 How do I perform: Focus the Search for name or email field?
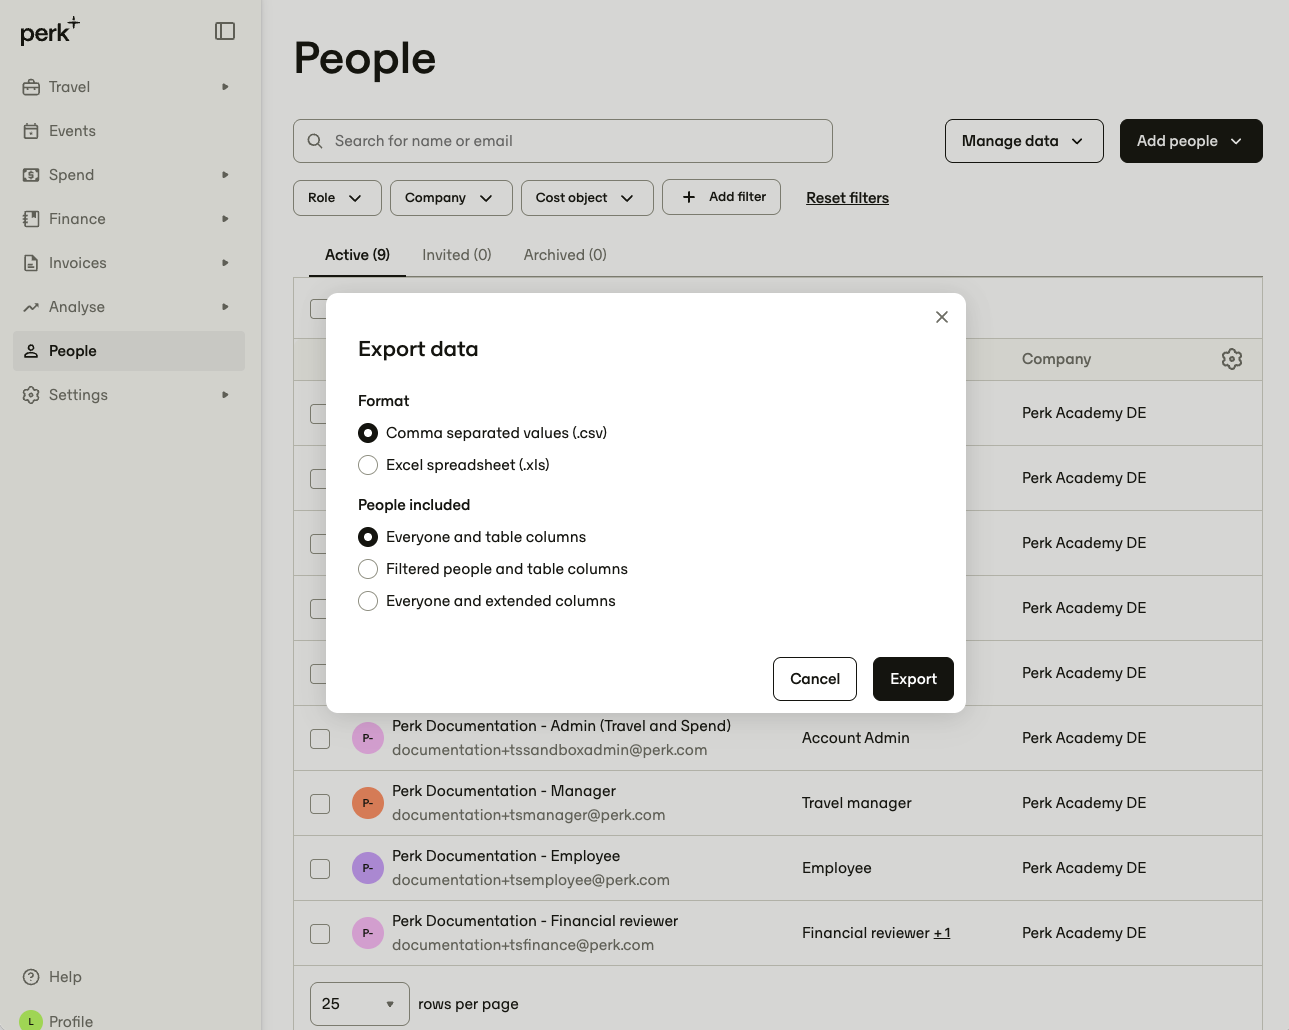[x=563, y=141]
